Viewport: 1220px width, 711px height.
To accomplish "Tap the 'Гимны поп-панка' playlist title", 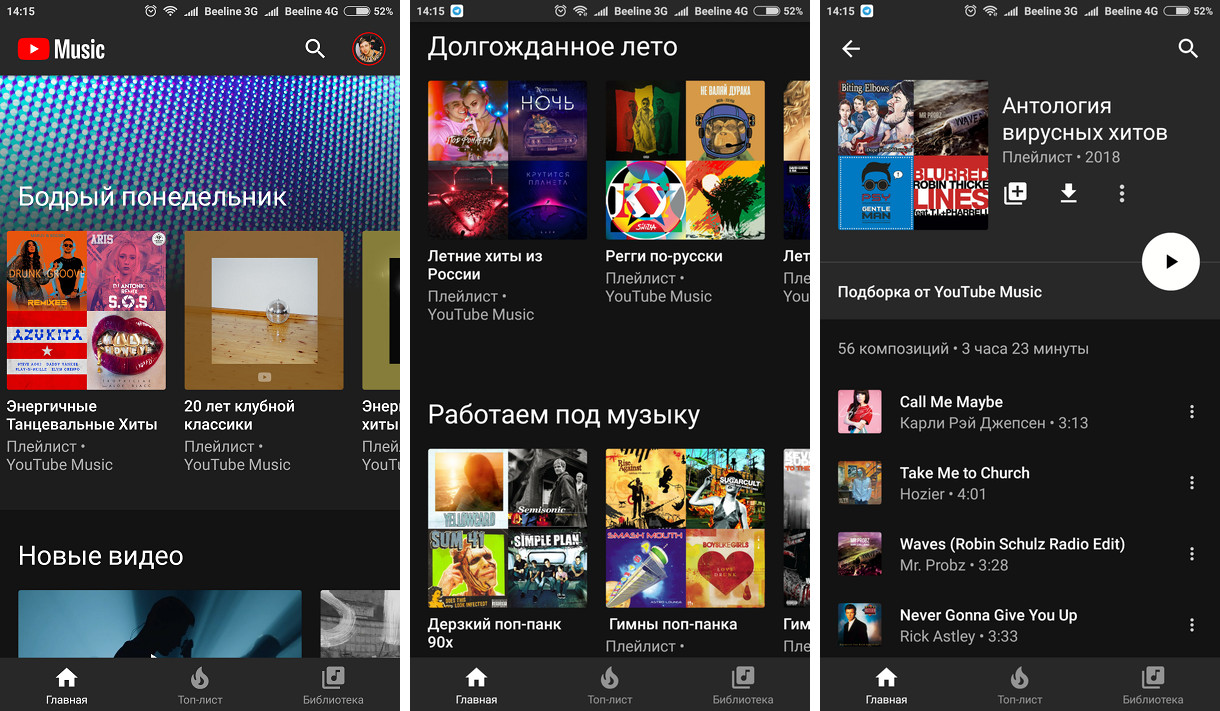I will [673, 624].
